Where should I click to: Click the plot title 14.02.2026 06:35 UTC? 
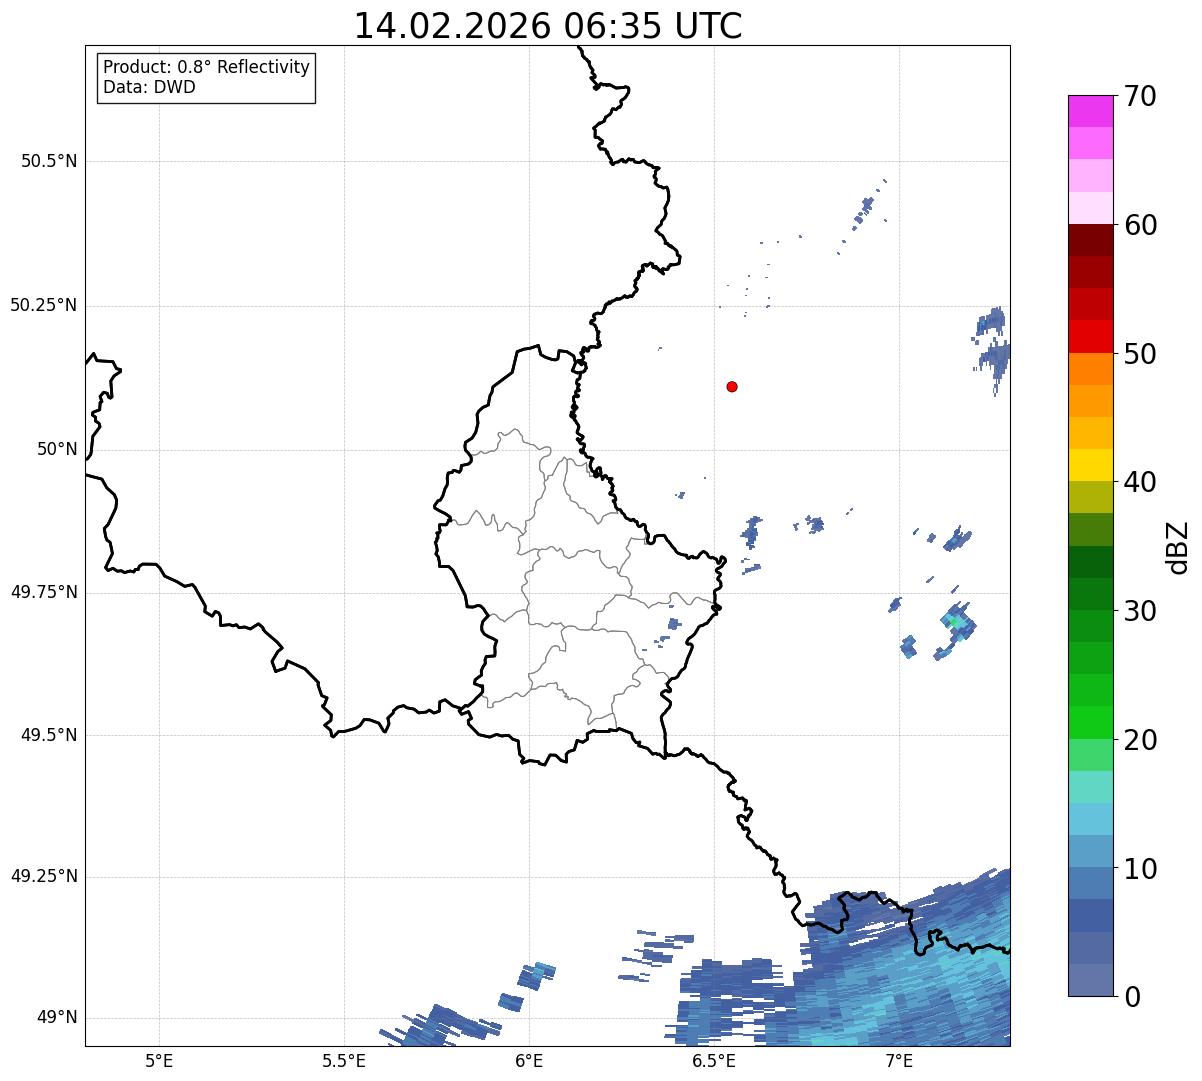tap(548, 26)
